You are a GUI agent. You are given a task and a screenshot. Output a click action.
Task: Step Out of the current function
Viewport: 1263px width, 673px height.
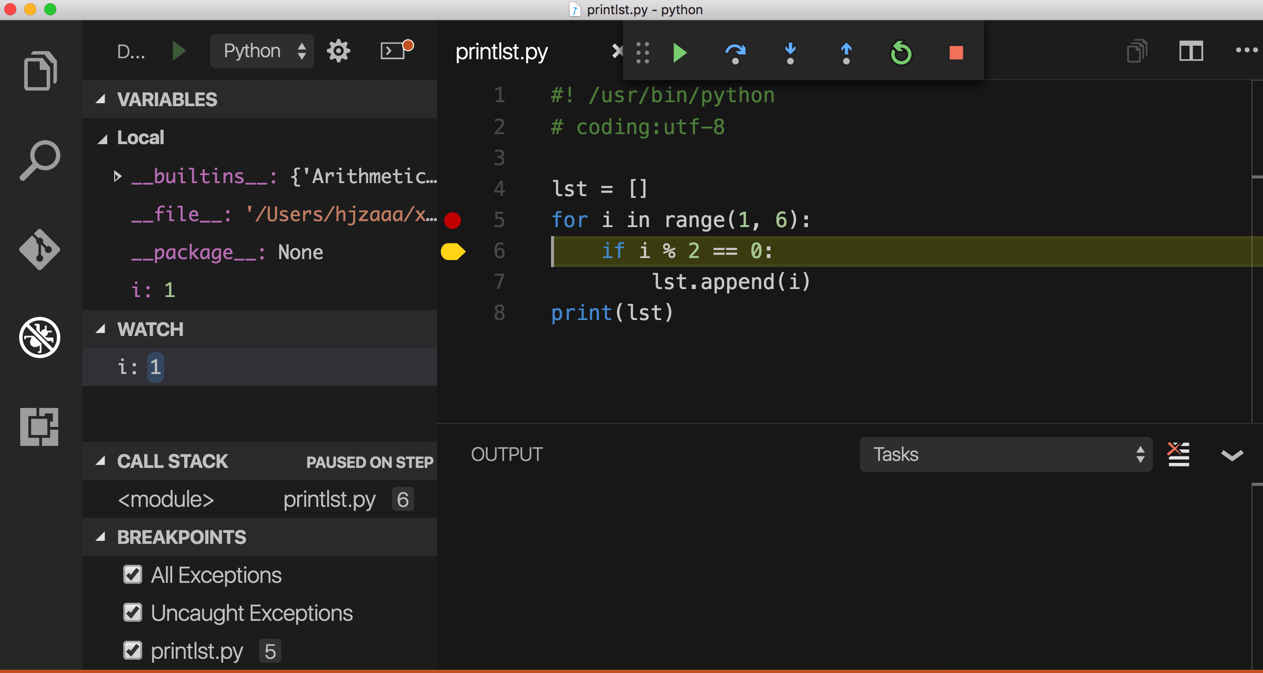(845, 53)
